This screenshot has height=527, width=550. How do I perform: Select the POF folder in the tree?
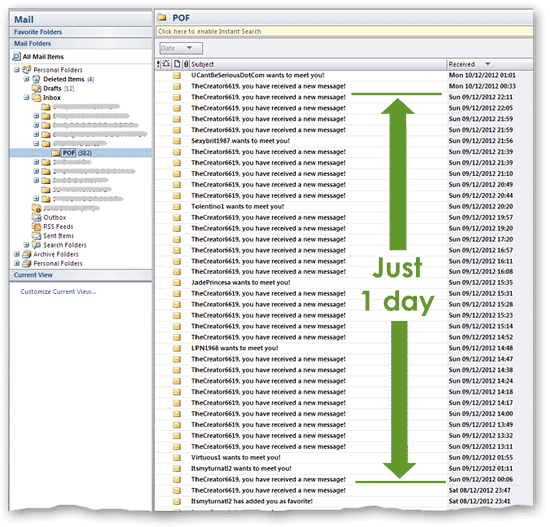tap(69, 153)
